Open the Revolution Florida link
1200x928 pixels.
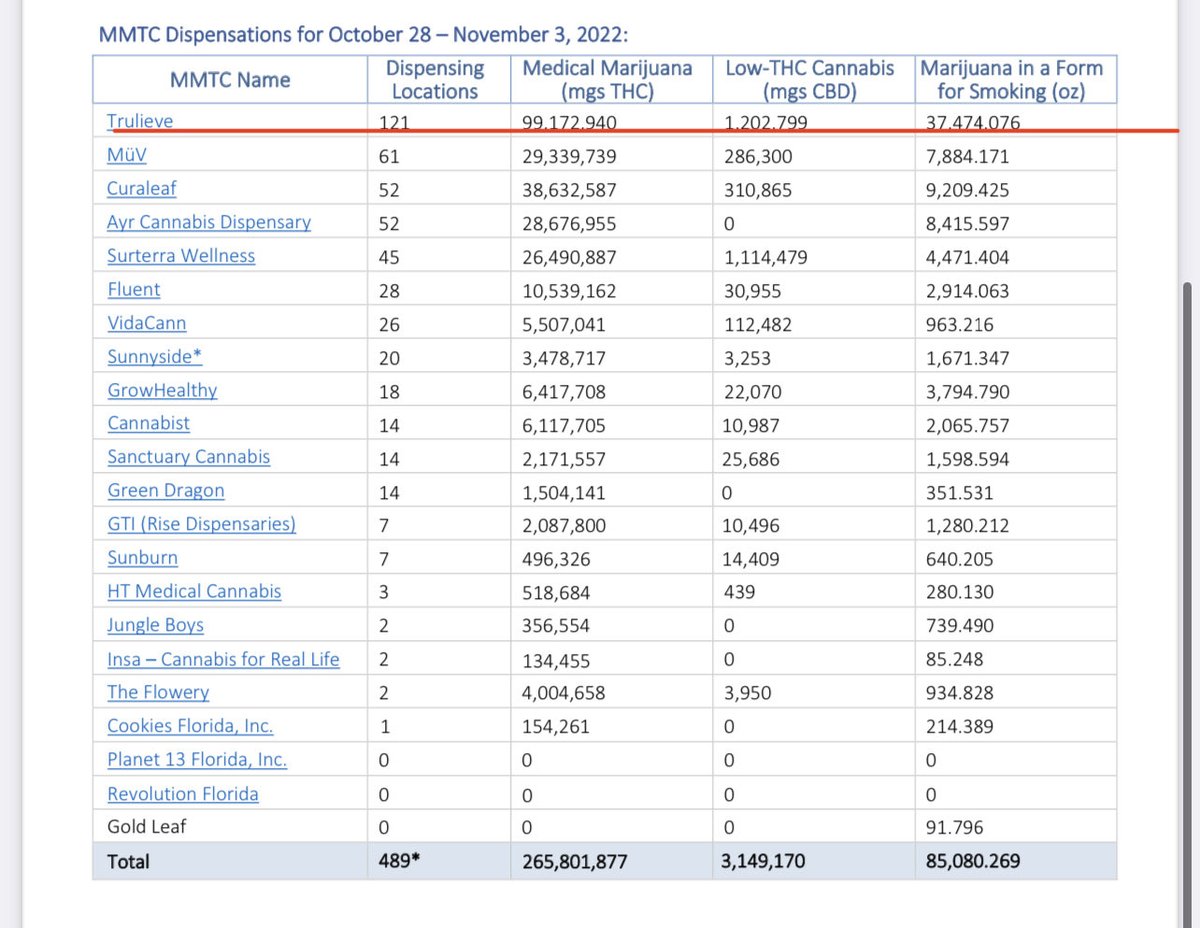coord(183,793)
